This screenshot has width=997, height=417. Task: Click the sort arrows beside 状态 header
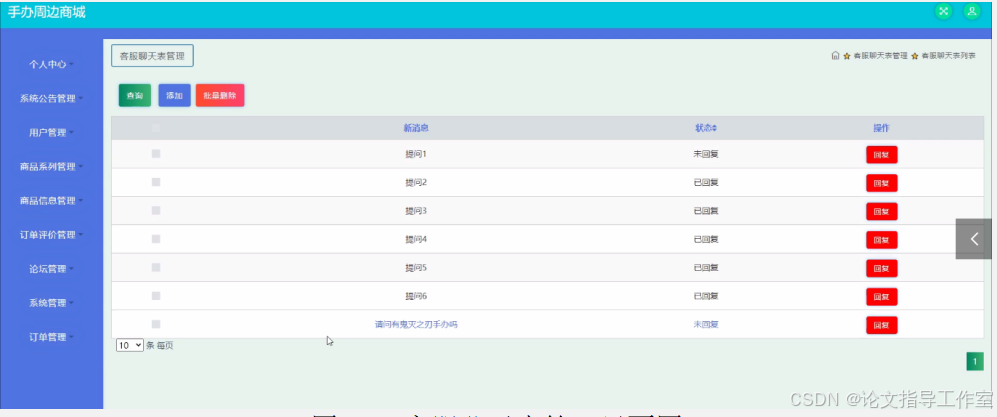714,128
